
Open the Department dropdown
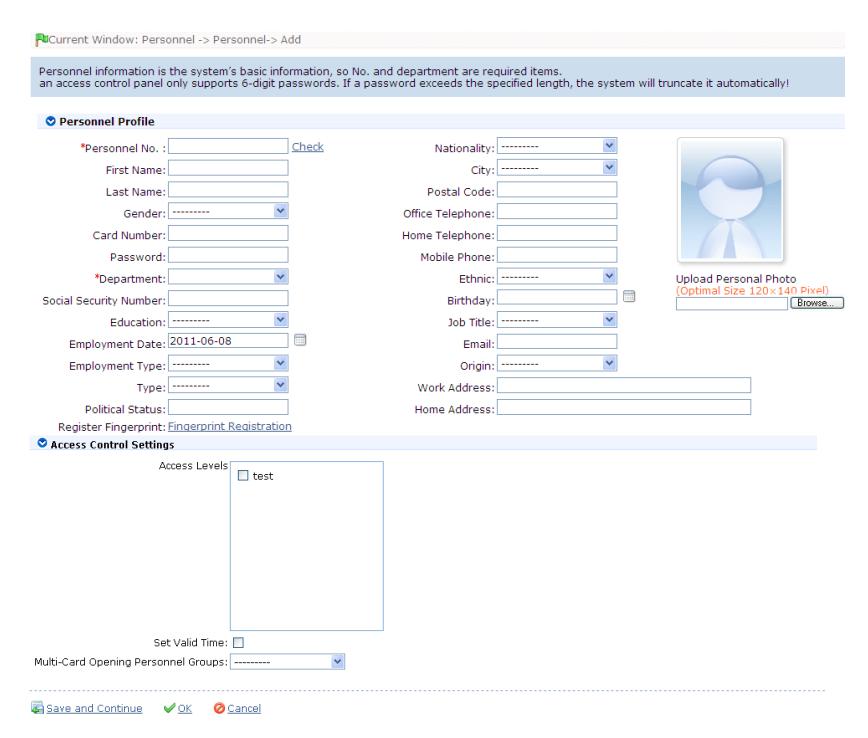(x=228, y=276)
